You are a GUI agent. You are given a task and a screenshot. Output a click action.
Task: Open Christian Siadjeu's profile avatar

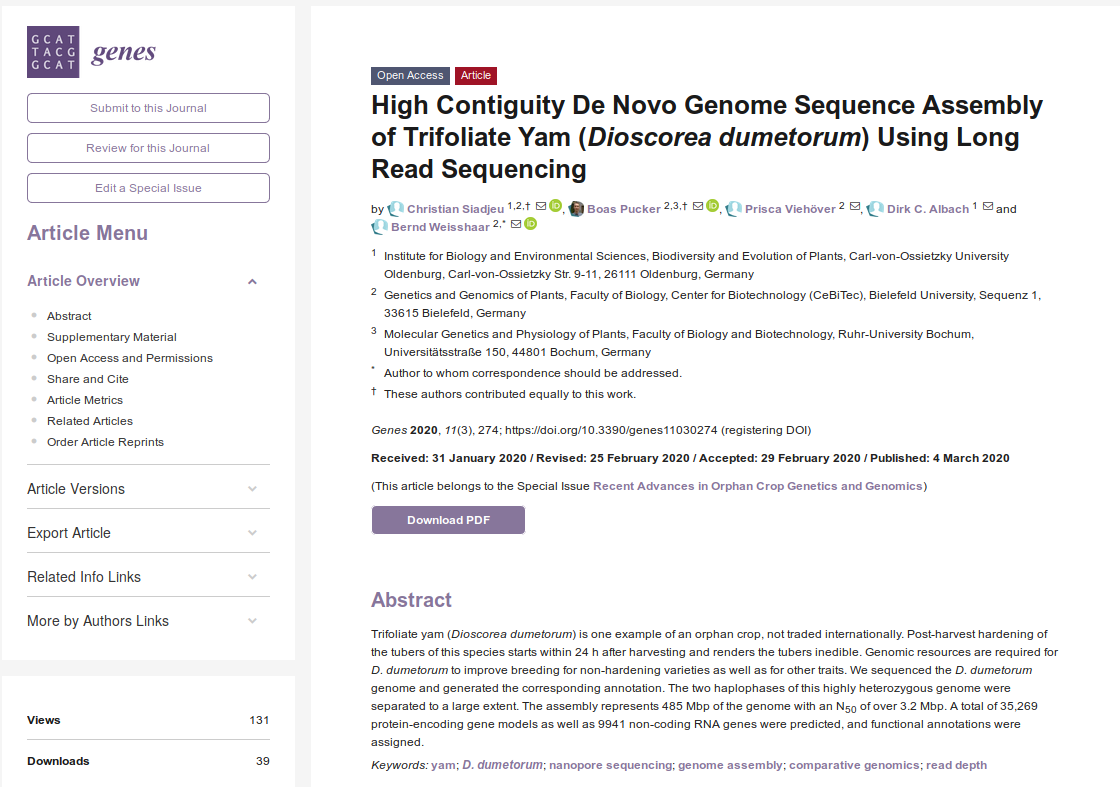coord(396,209)
